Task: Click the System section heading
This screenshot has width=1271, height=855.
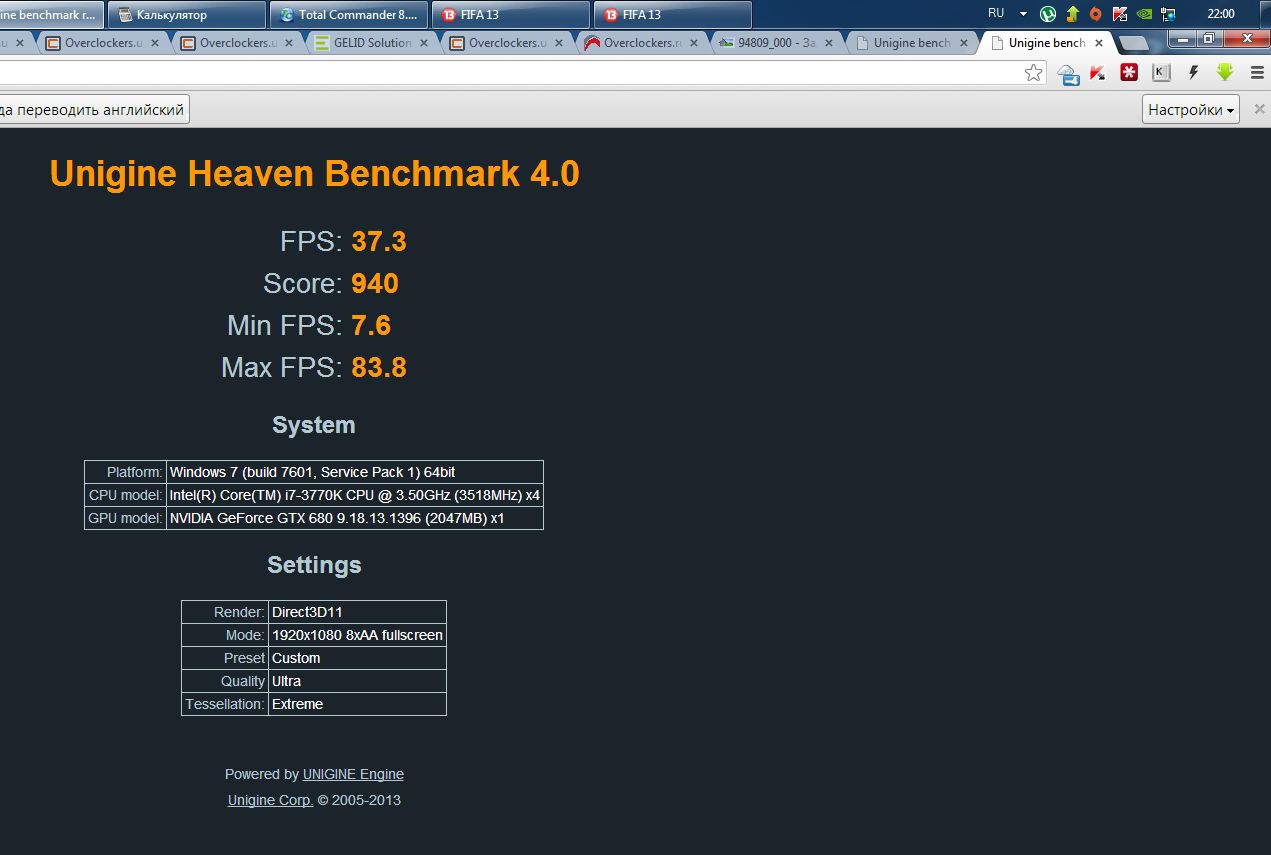Action: click(x=314, y=425)
